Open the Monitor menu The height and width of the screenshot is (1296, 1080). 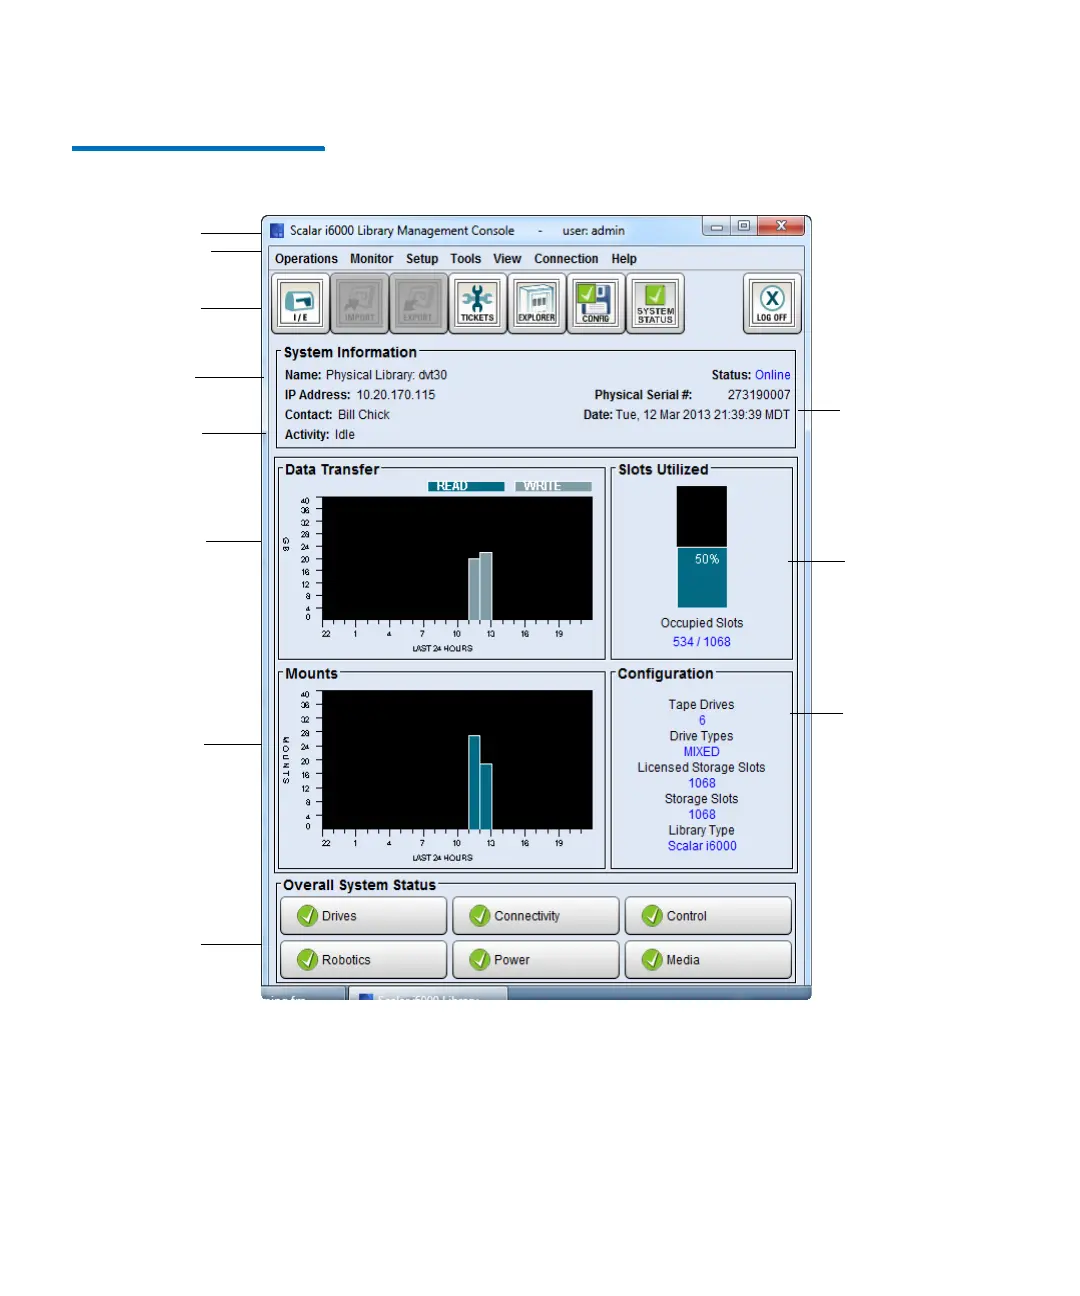371,259
